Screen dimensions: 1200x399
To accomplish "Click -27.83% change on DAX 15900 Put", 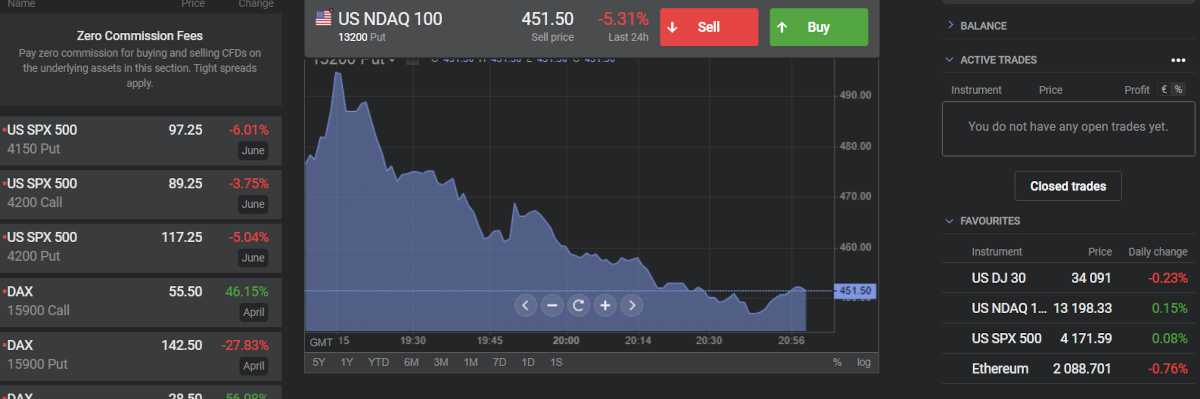I will 245,346.
